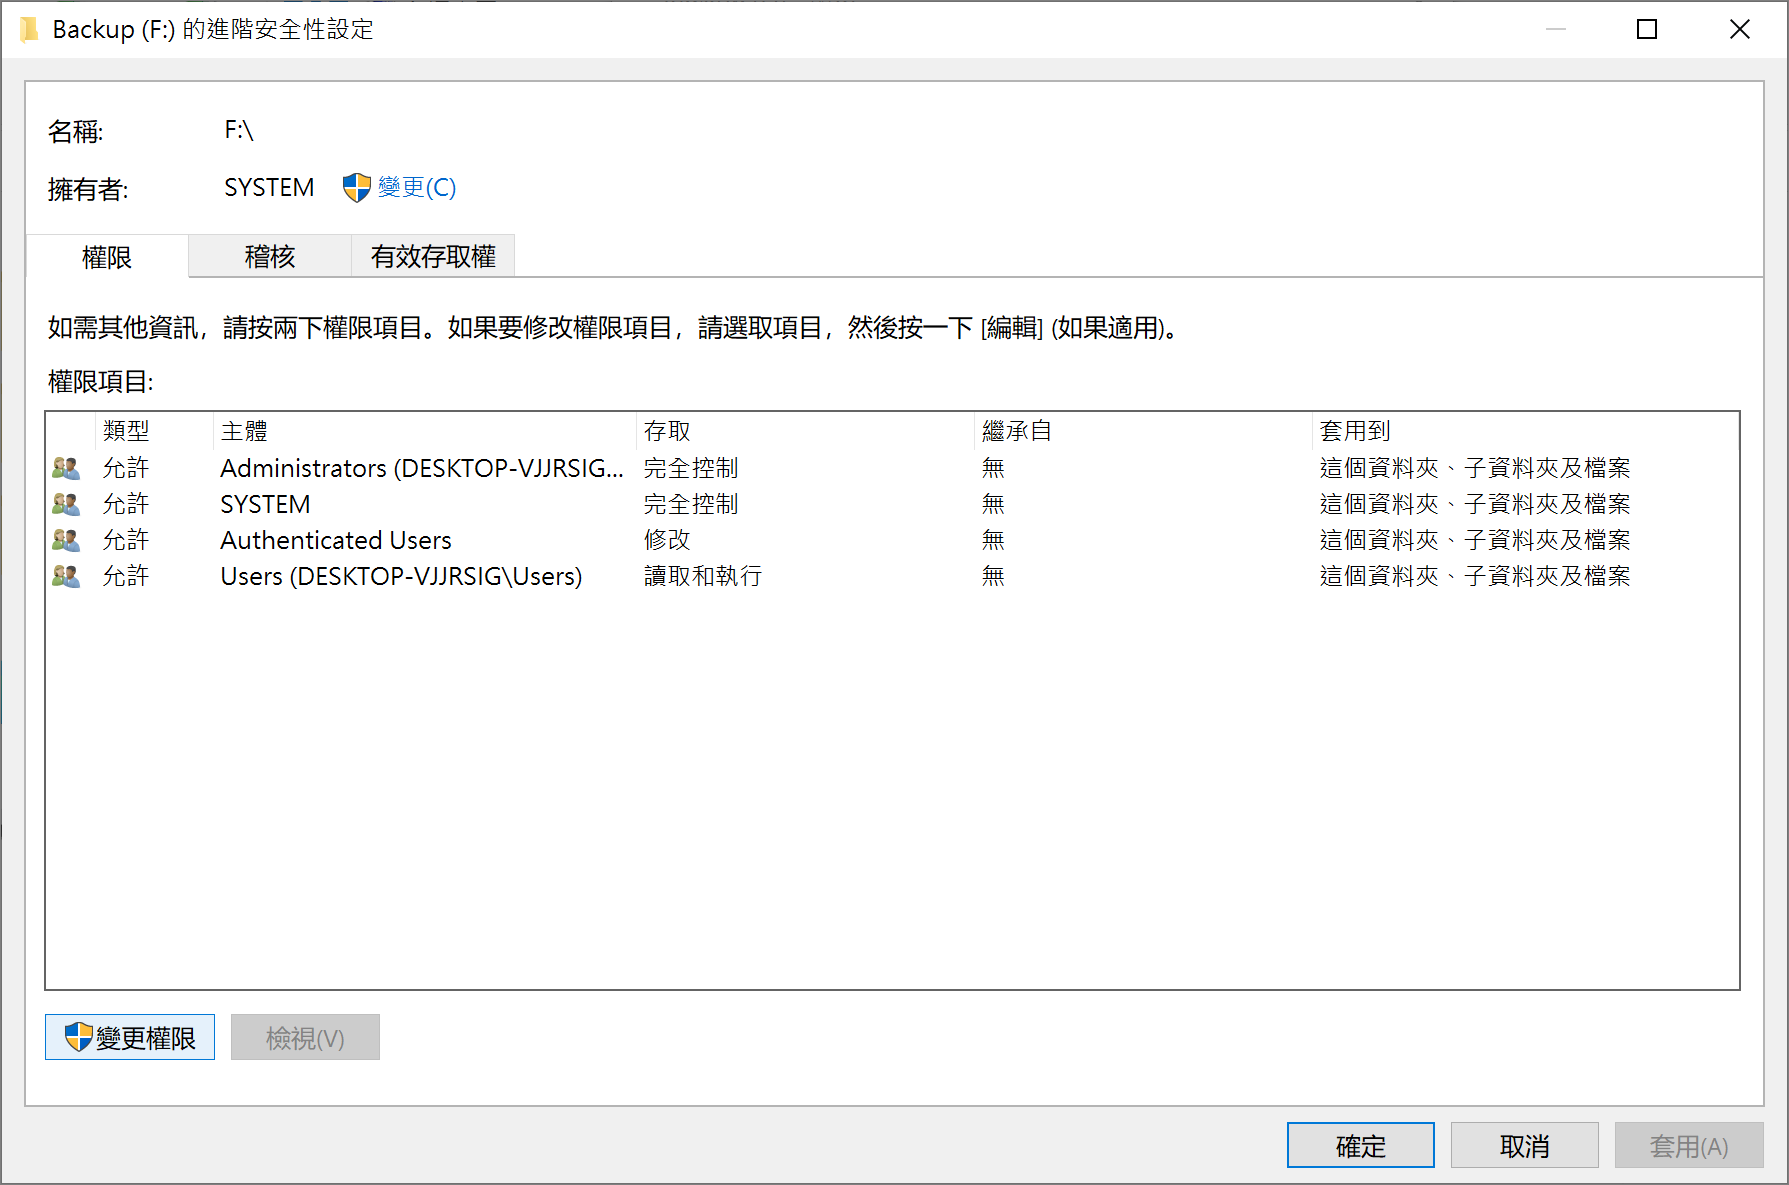Open the 權限 tab
1789x1185 pixels.
[x=107, y=257]
